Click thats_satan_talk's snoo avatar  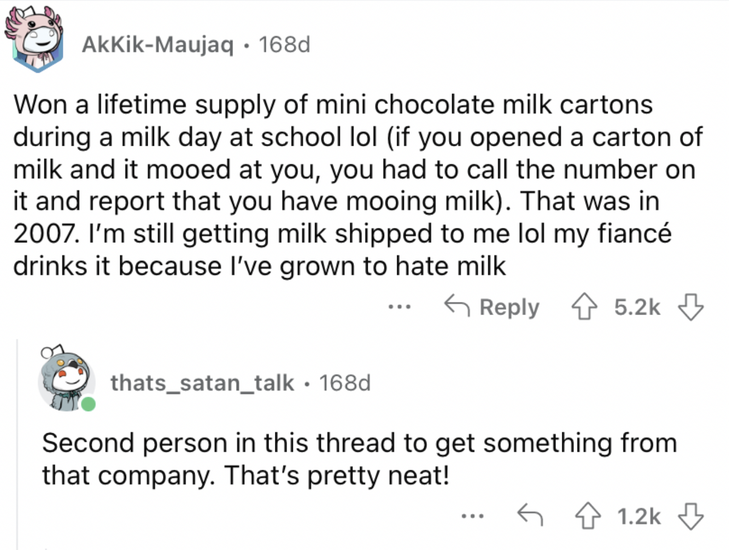click(66, 383)
